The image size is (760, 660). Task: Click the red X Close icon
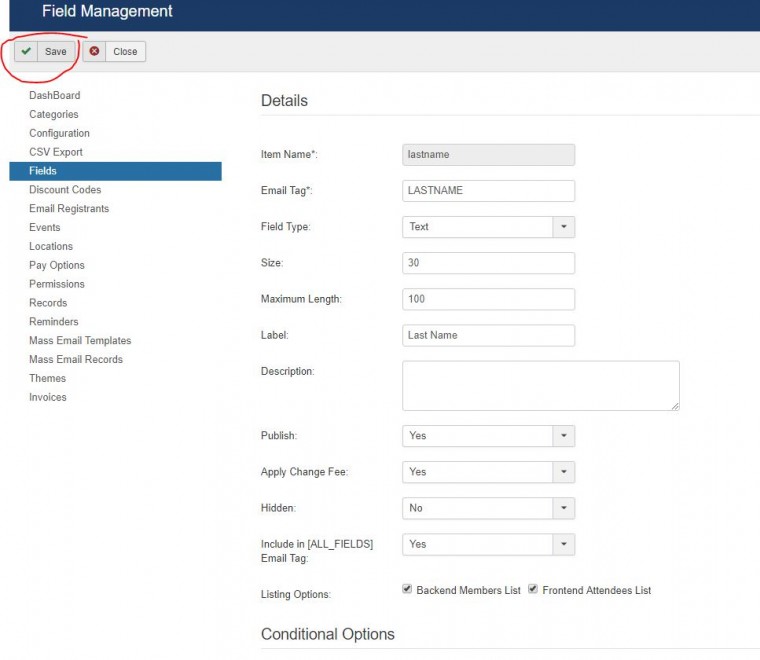(x=95, y=51)
